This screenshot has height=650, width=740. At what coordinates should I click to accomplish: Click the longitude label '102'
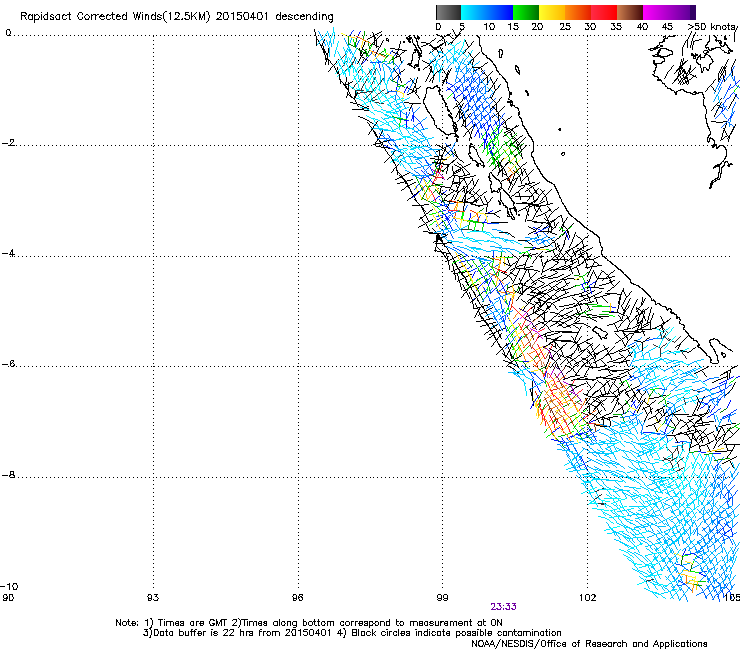pyautogui.click(x=587, y=598)
